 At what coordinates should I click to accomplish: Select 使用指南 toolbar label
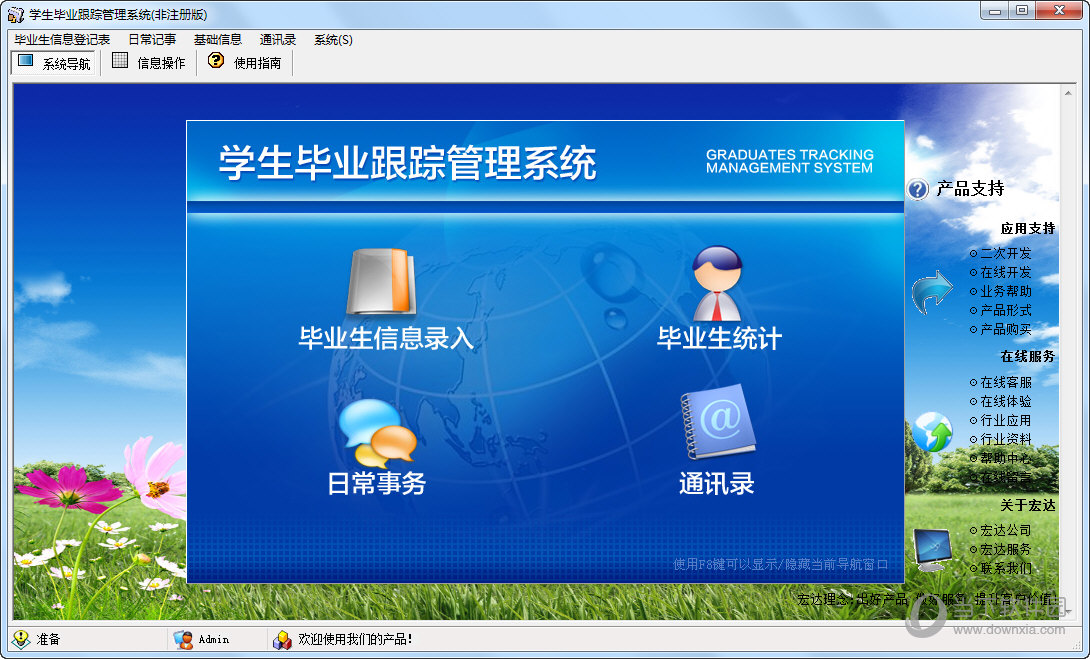[257, 63]
